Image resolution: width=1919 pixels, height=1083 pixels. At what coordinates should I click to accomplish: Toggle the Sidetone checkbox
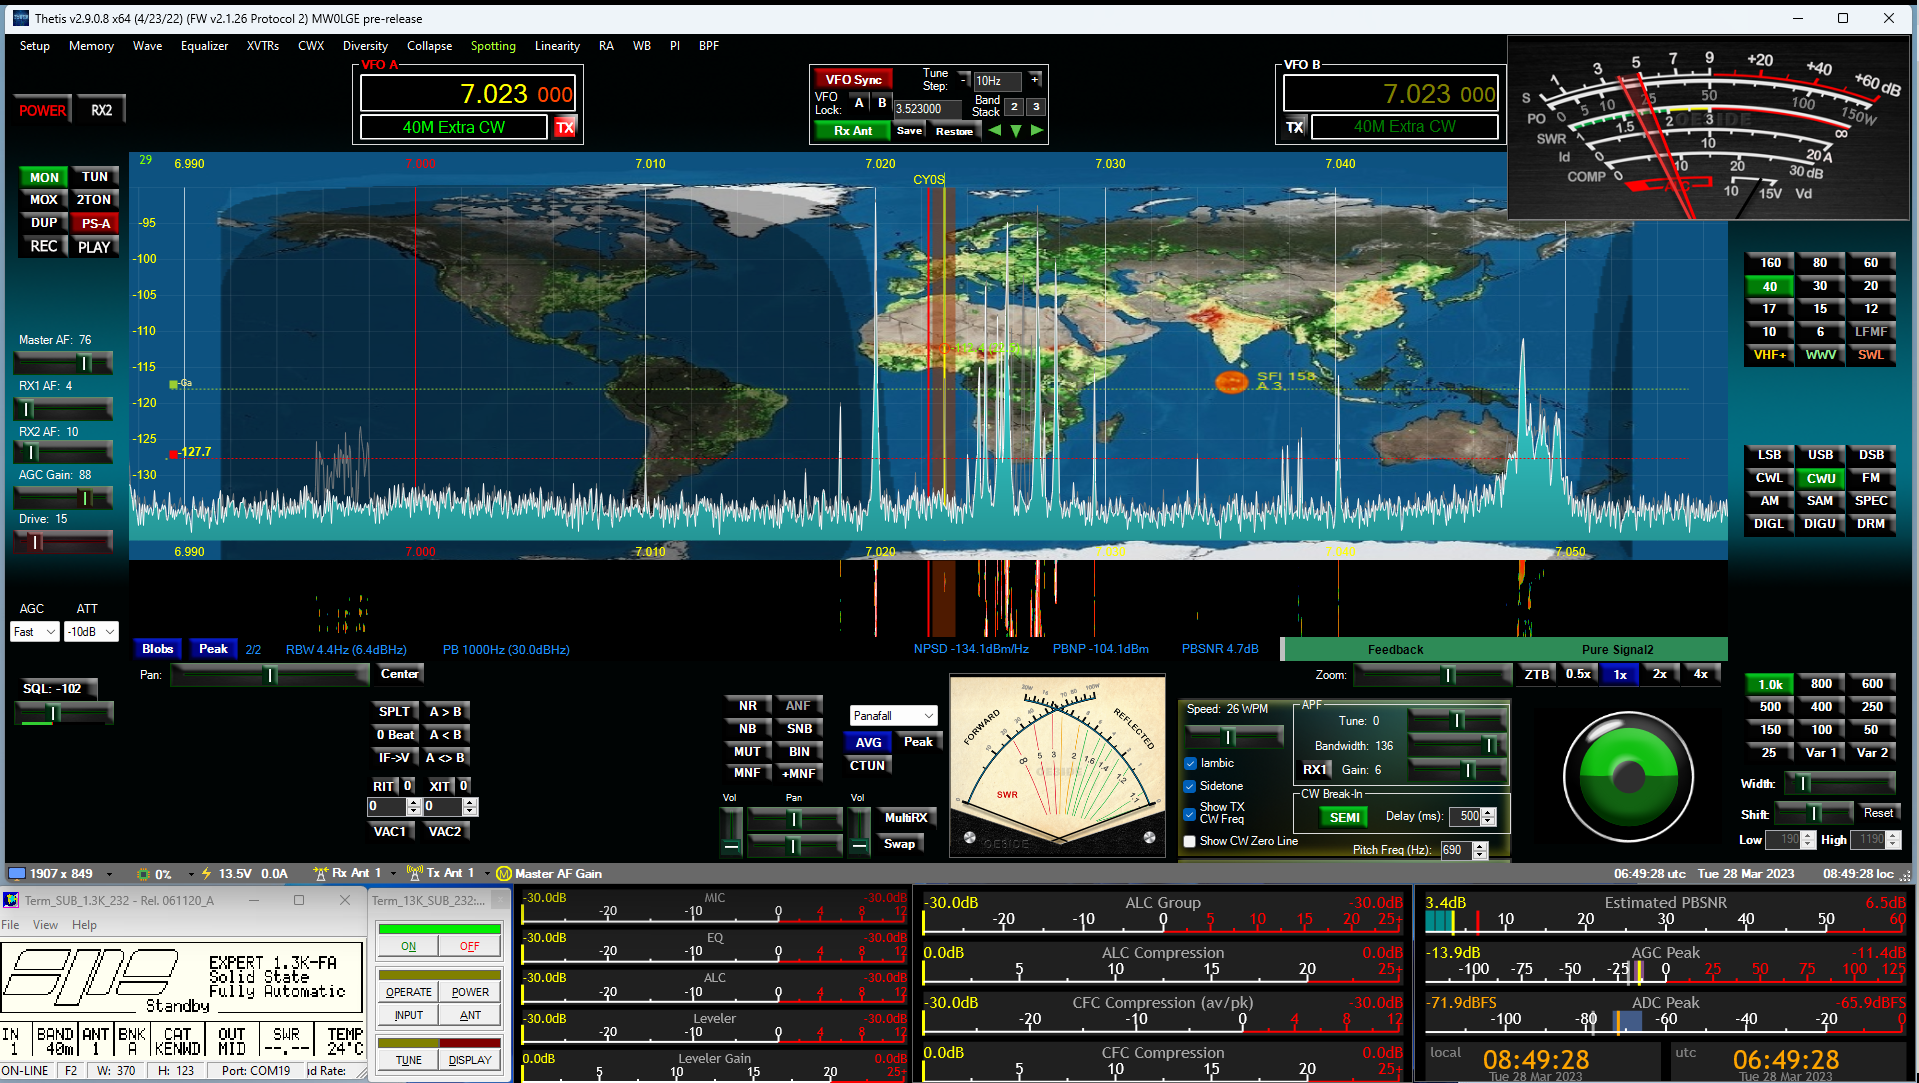click(1190, 787)
